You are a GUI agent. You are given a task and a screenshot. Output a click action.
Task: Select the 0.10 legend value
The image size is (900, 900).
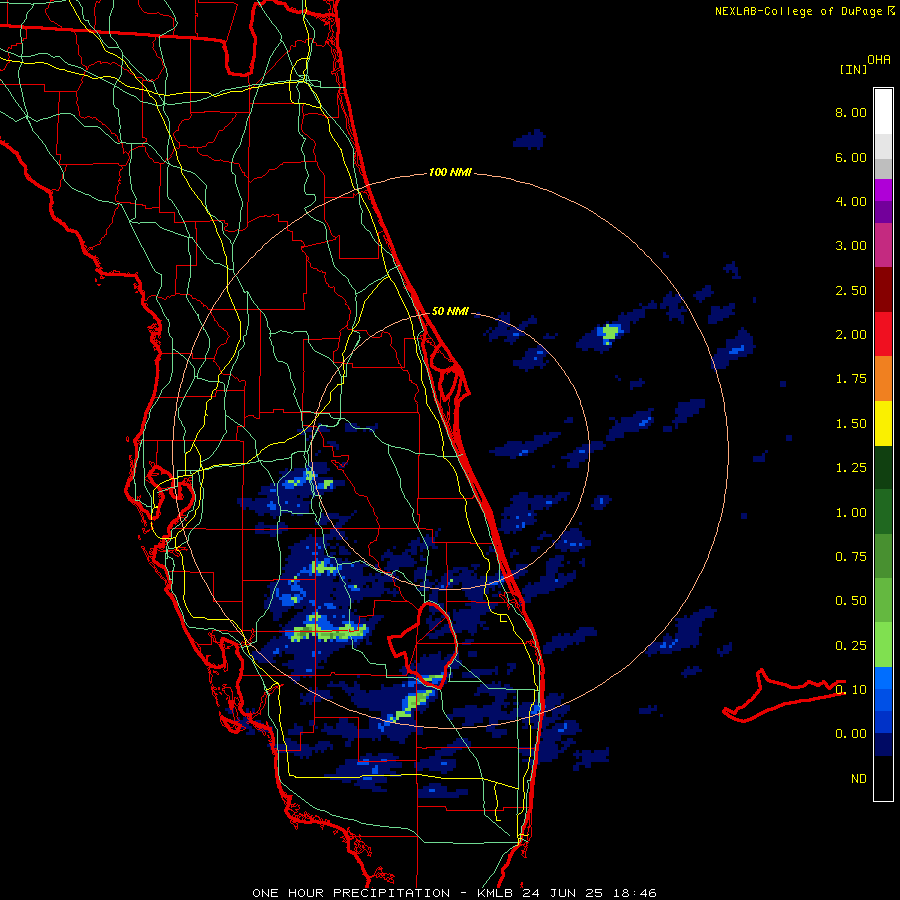(x=851, y=690)
